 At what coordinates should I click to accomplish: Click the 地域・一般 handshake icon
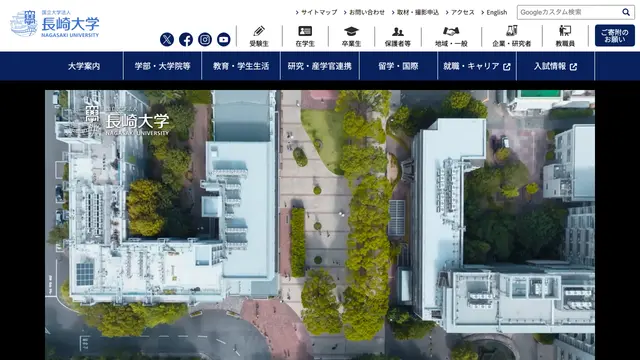pyautogui.click(x=451, y=31)
